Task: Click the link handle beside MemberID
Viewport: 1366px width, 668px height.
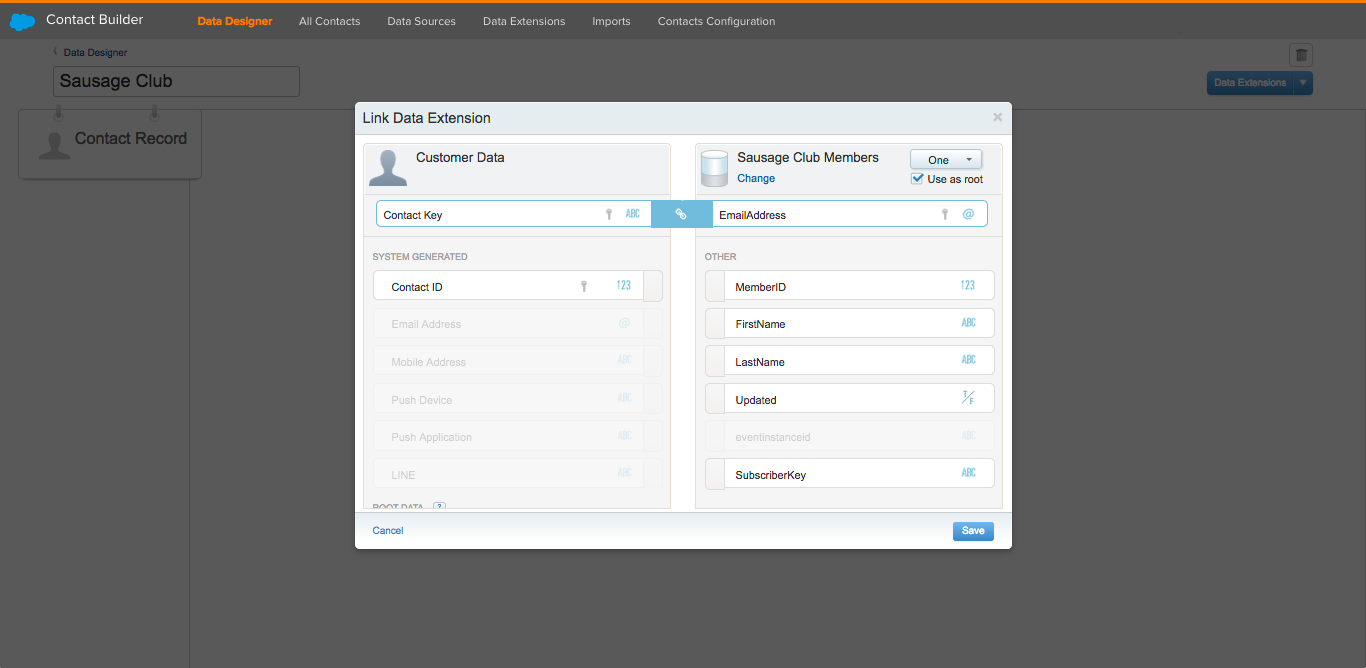Action: pos(715,286)
